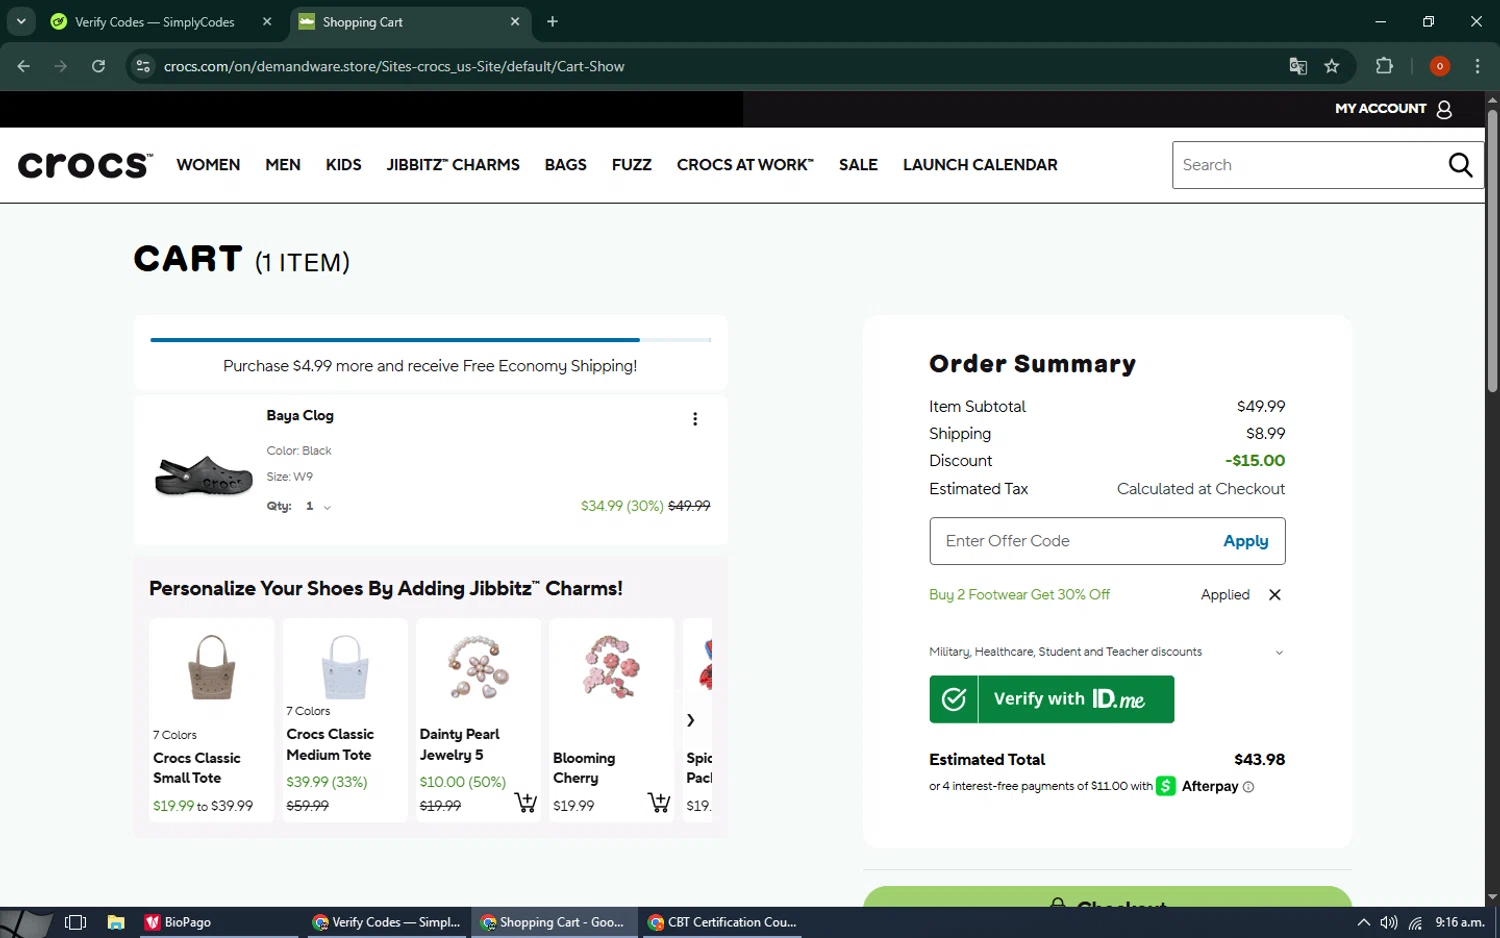Viewport: 1500px width, 938px height.
Task: Click MY ACCOUNT text link
Action: pyautogui.click(x=1380, y=108)
